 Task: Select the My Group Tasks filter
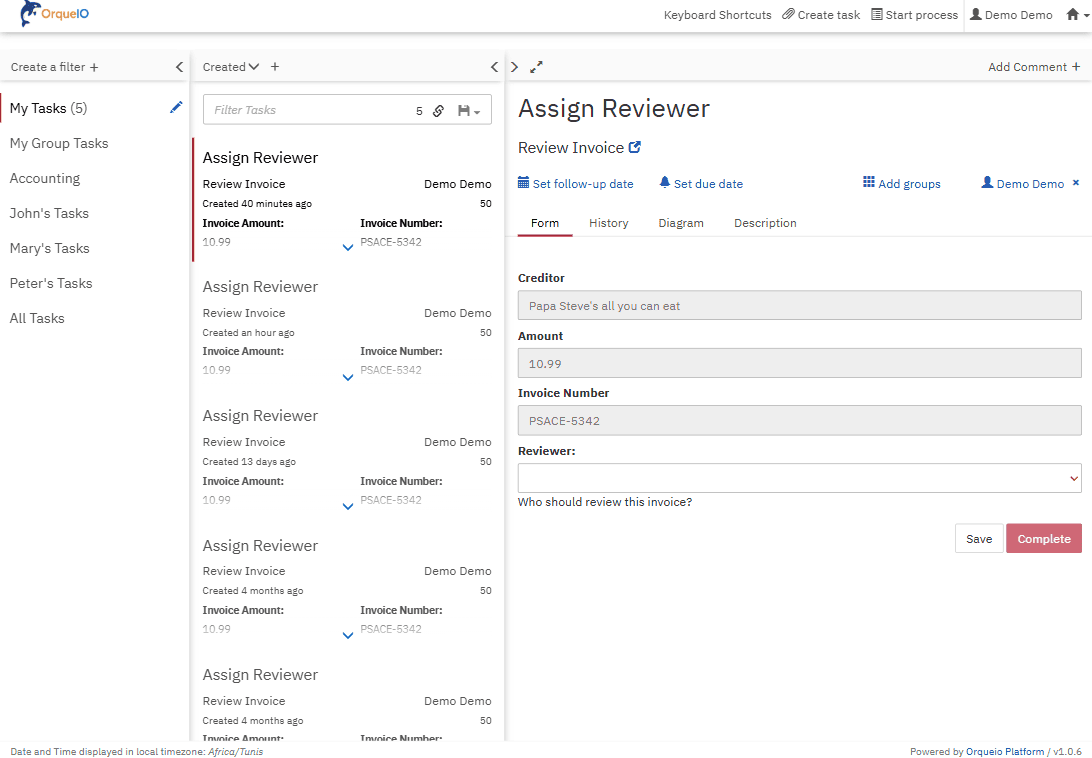59,144
